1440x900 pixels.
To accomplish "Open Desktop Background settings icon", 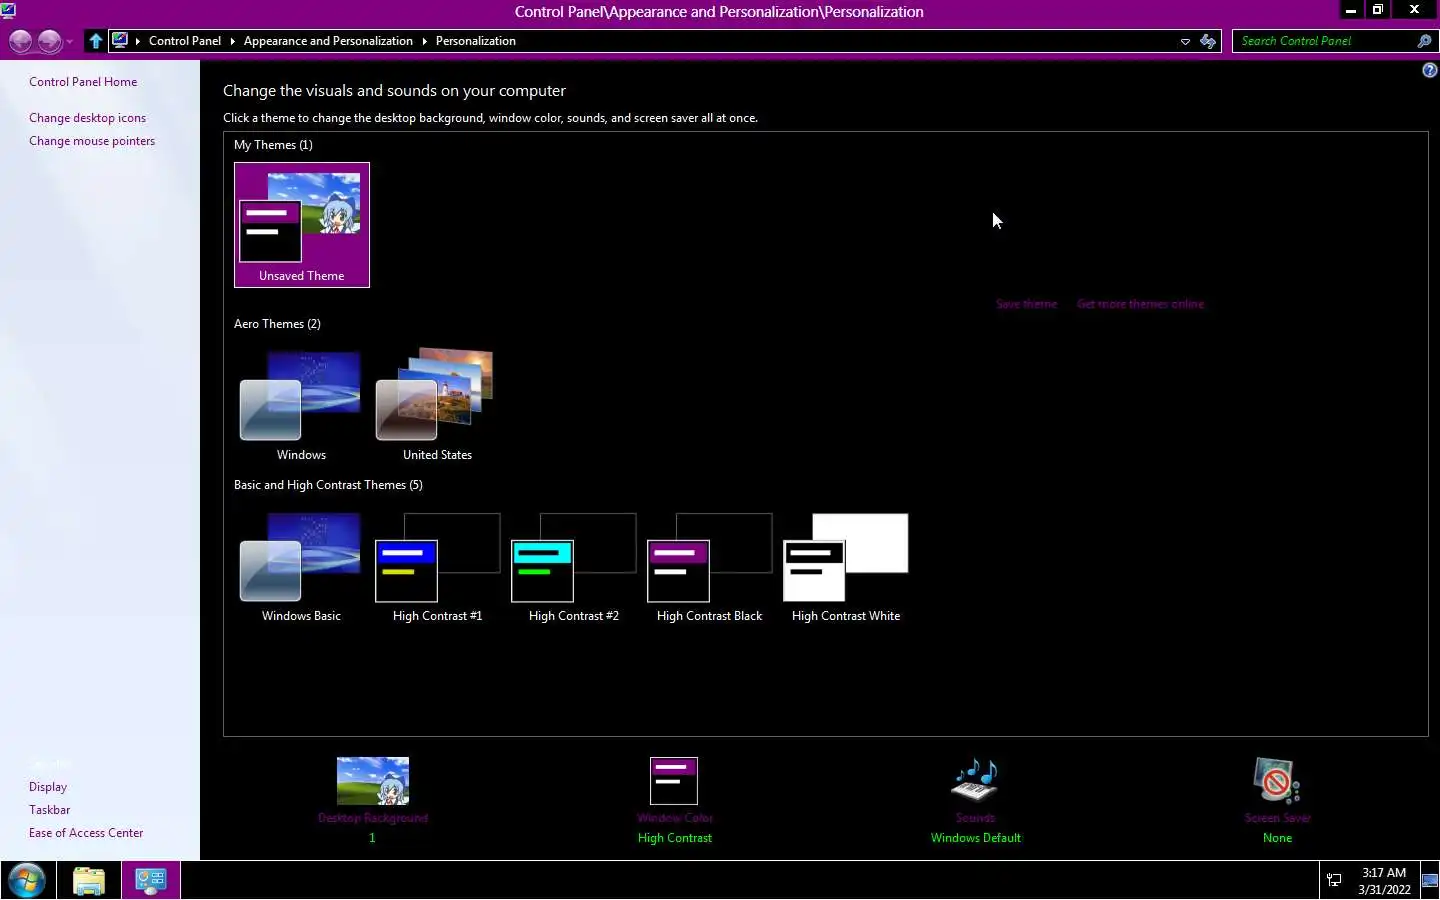I will [x=373, y=781].
